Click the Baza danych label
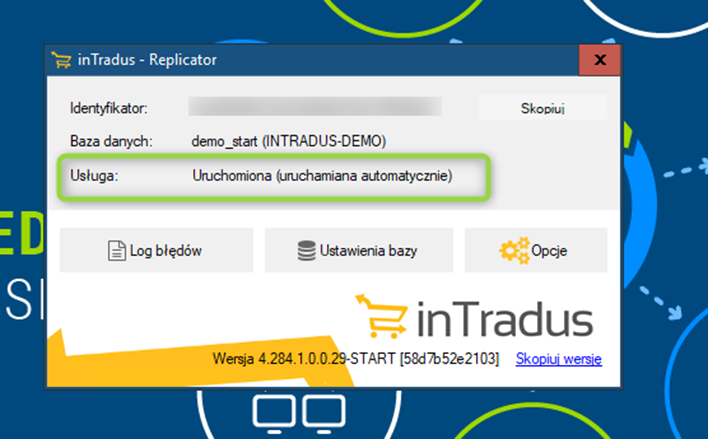 pos(111,141)
